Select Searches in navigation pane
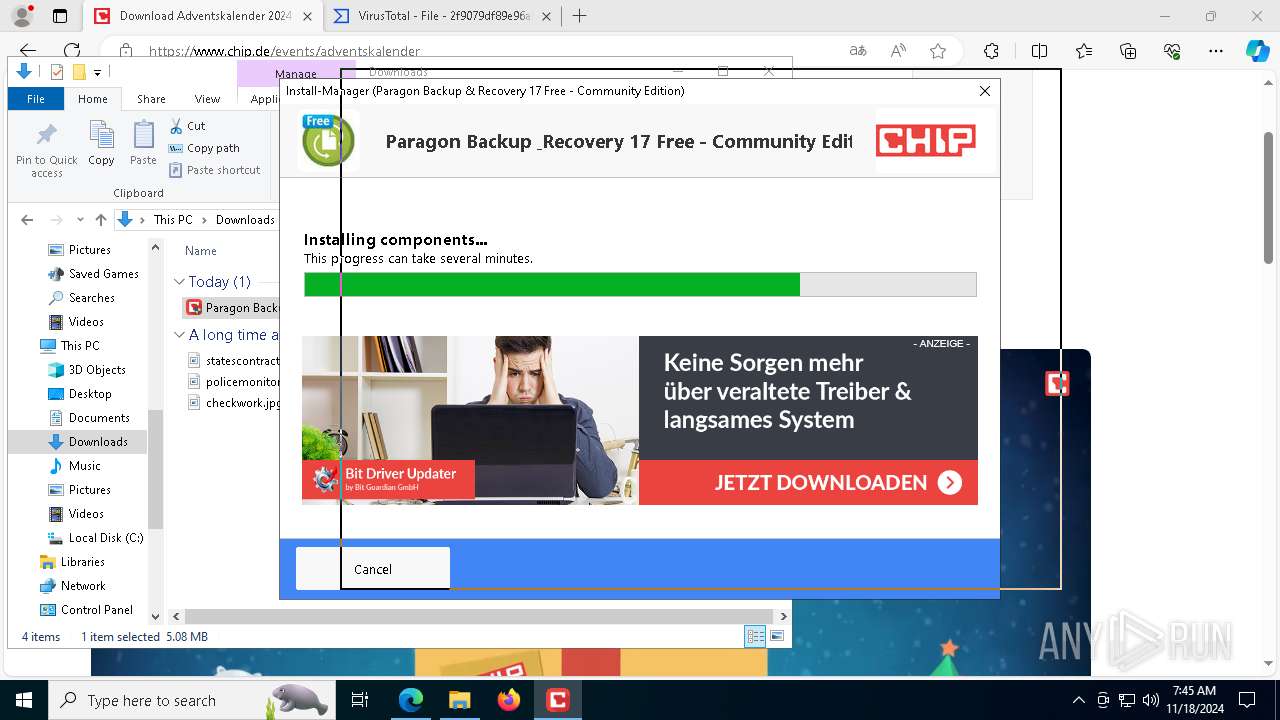Viewport: 1280px width, 720px height. [92, 298]
